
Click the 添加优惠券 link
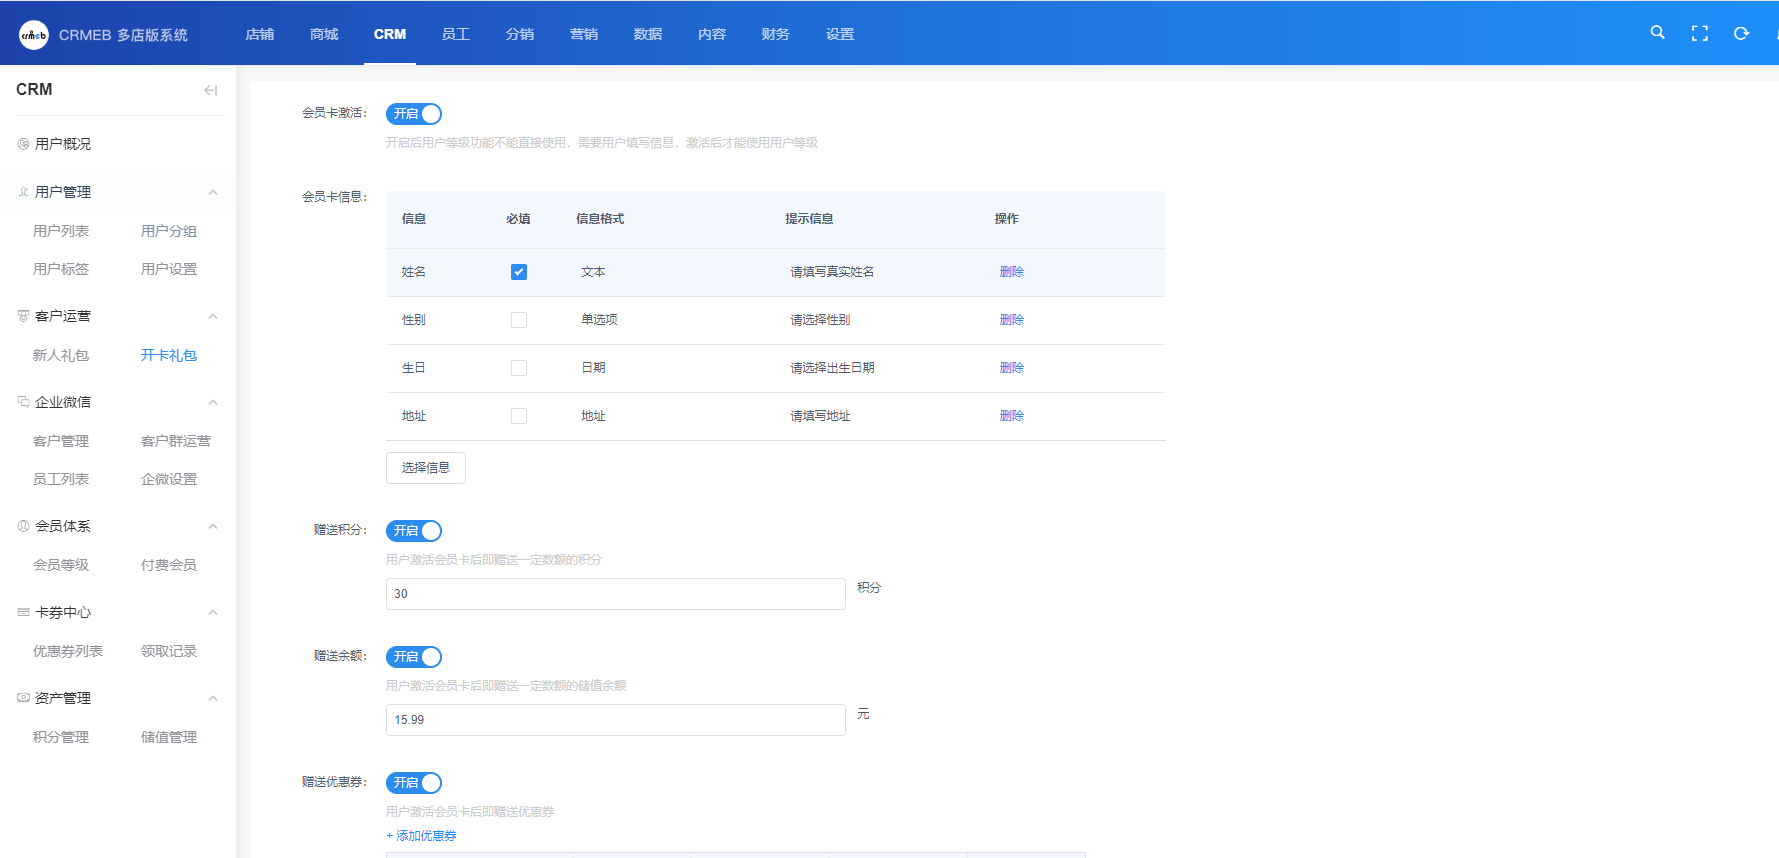tap(421, 836)
